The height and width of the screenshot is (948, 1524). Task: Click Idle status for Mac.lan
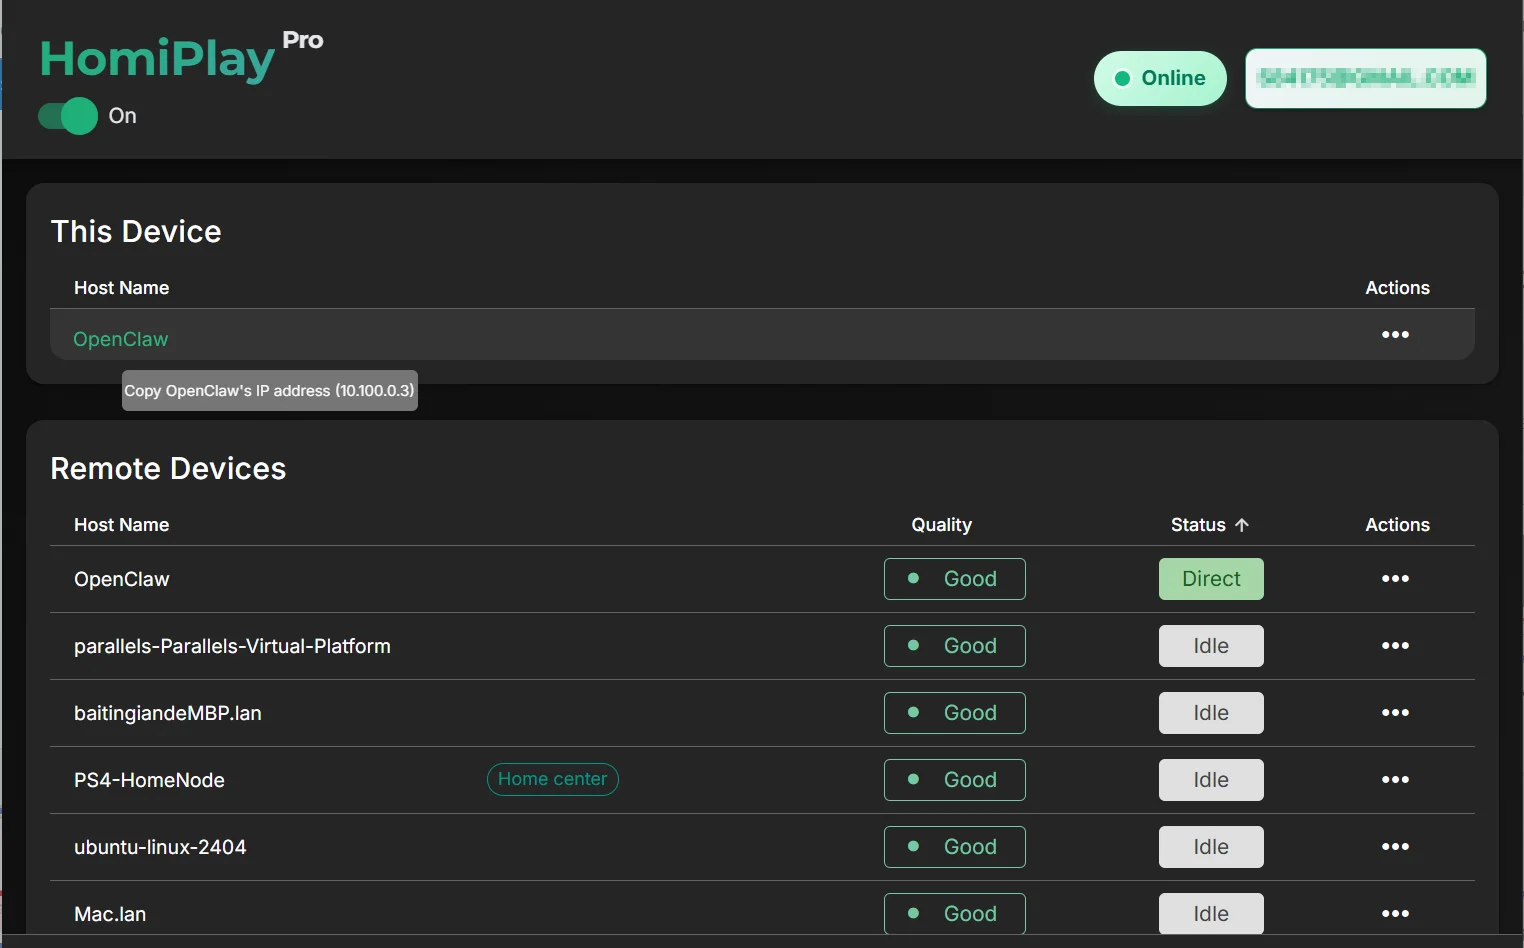[x=1211, y=914]
